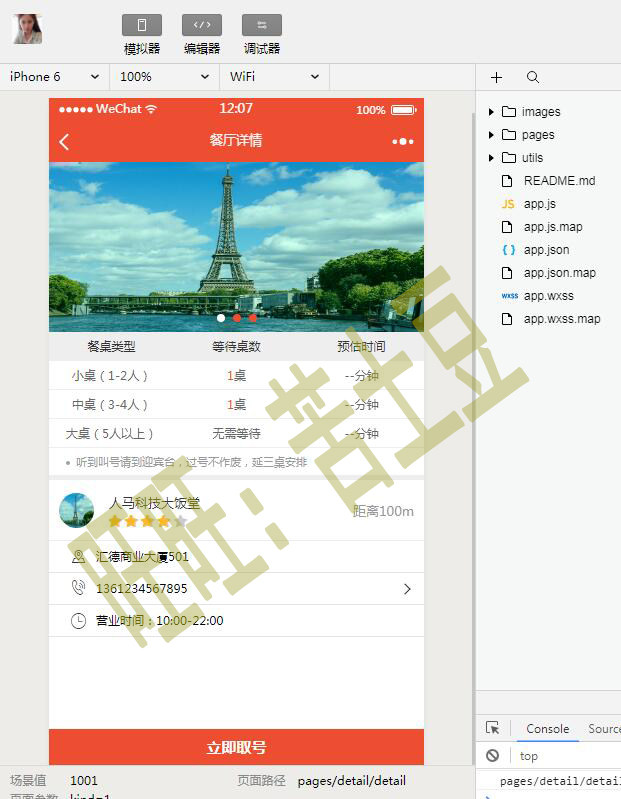The width and height of the screenshot is (621, 799).
Task: Click the star rating of the restaurant
Action: pyautogui.click(x=148, y=521)
